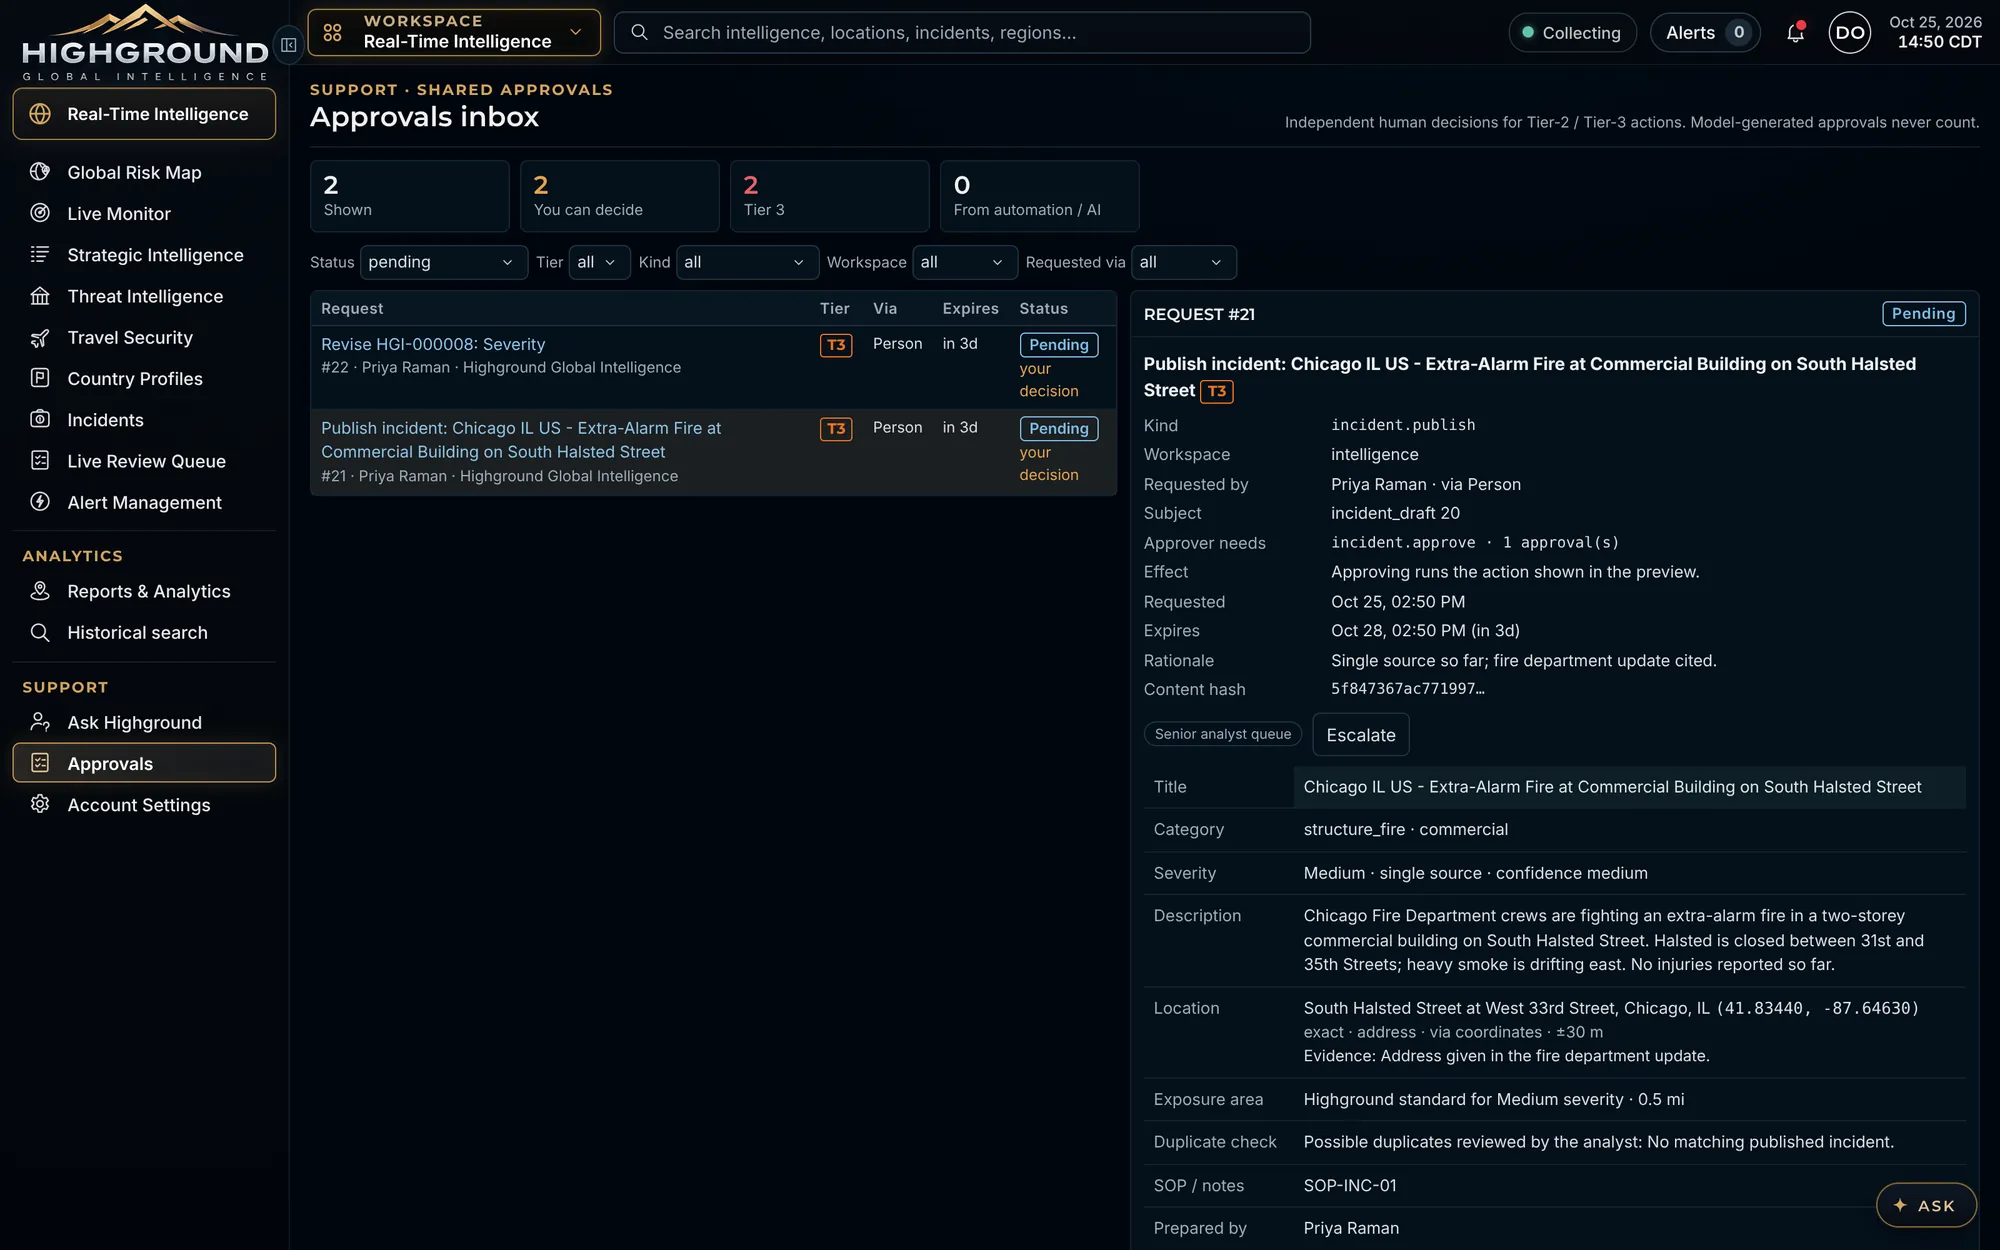Click the Alerts counter button

coord(1704,33)
